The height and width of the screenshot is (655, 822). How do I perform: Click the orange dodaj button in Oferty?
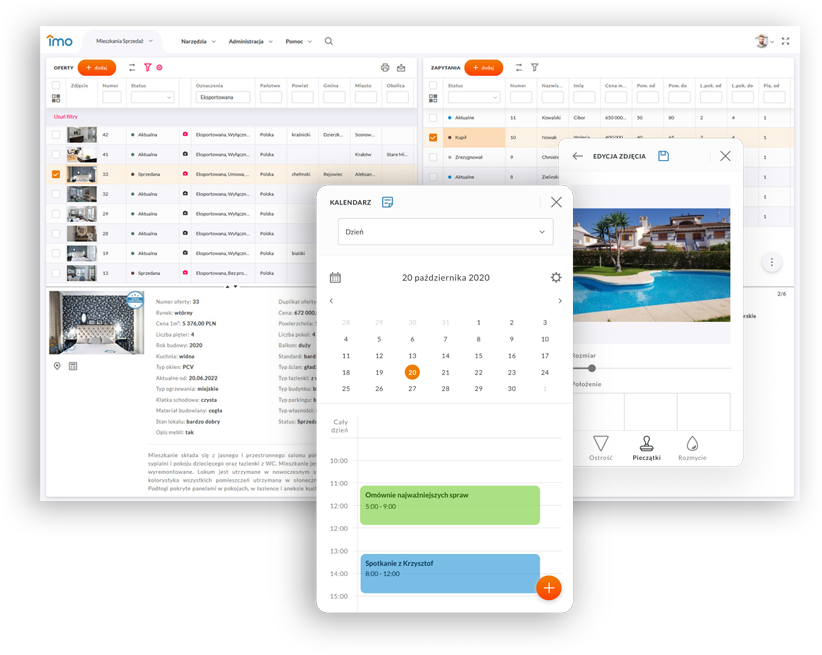[97, 68]
